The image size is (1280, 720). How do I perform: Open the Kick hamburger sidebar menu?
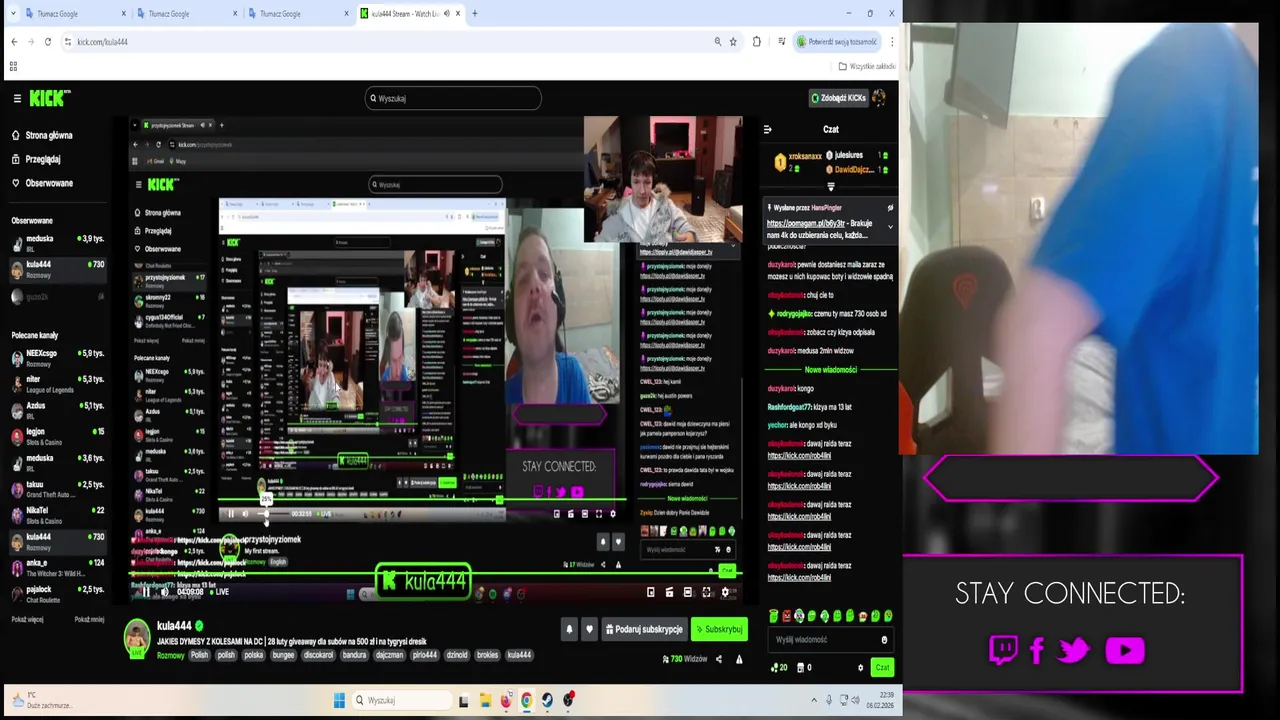pos(17,98)
